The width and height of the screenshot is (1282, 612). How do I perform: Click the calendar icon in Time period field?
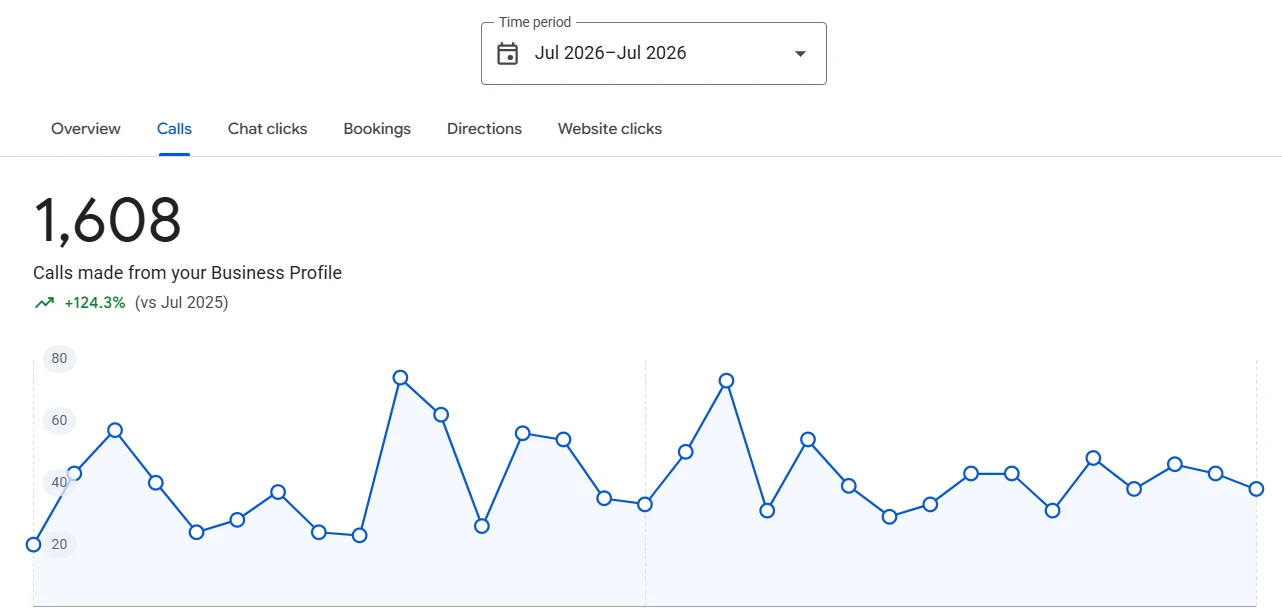coord(508,54)
